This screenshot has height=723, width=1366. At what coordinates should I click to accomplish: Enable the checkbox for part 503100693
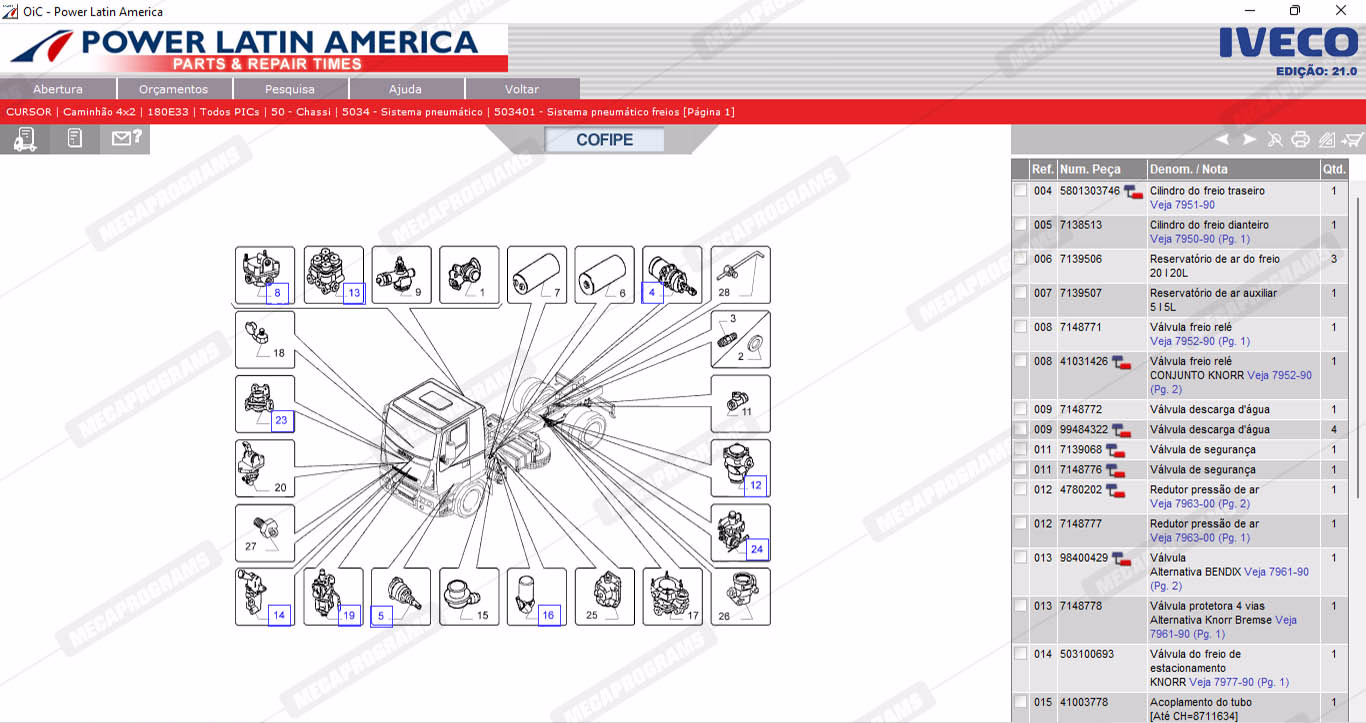point(1020,654)
